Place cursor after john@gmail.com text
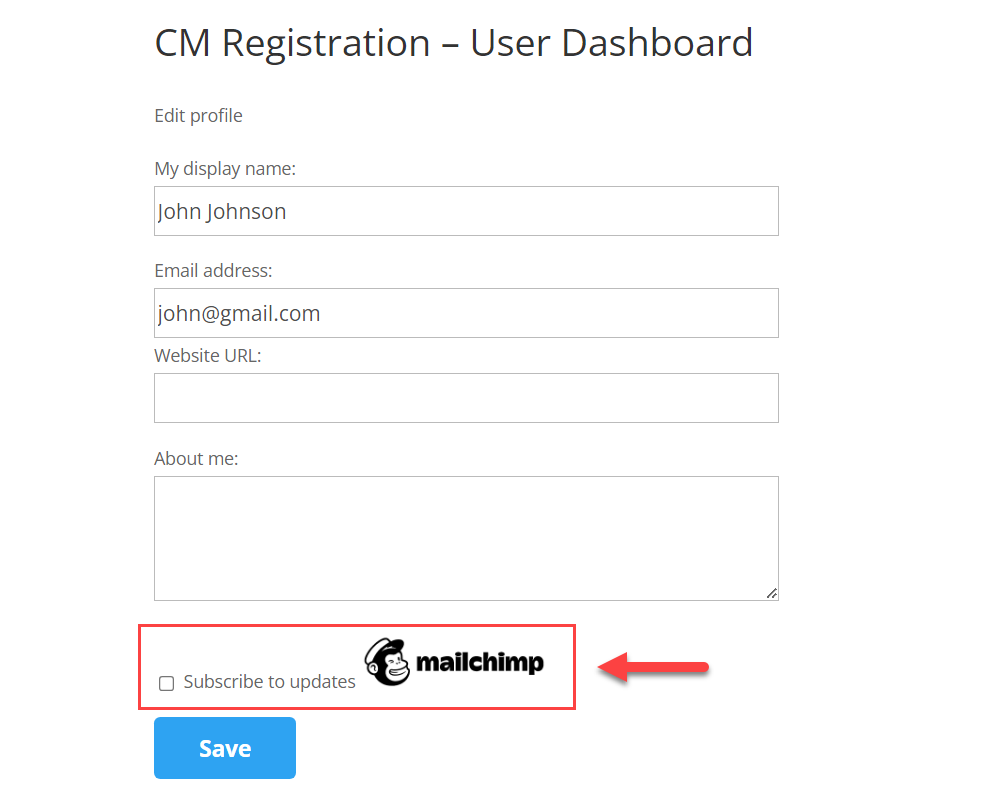1000x800 pixels. [x=321, y=314]
